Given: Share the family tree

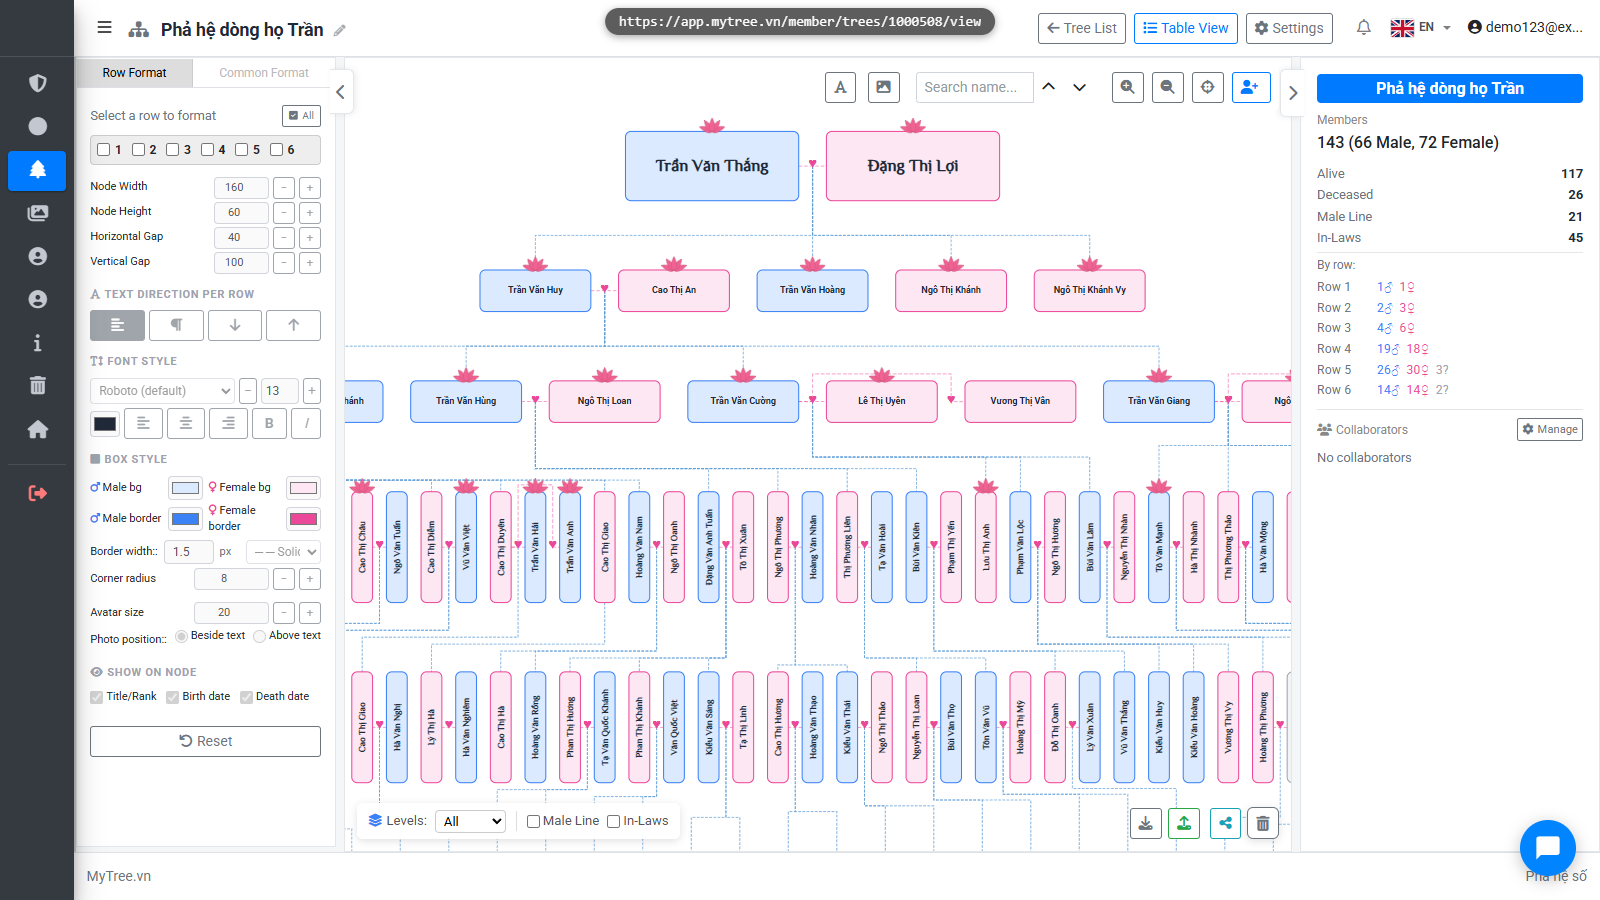Looking at the screenshot, I should (1225, 823).
